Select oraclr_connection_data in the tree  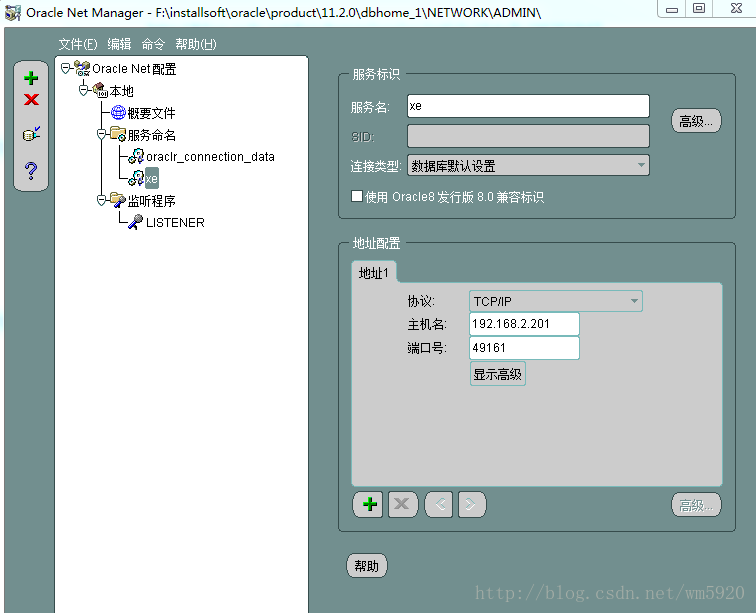210,157
